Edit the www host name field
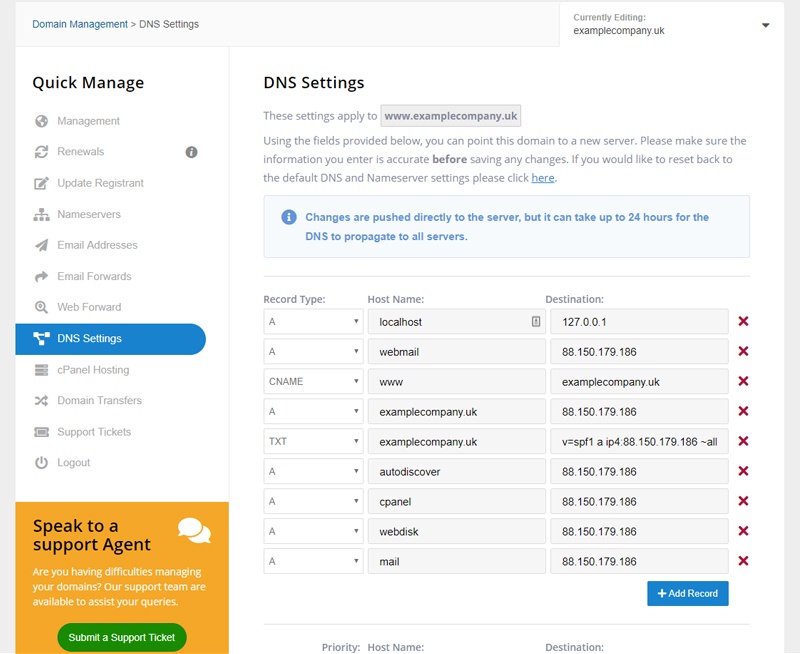 [x=457, y=382]
